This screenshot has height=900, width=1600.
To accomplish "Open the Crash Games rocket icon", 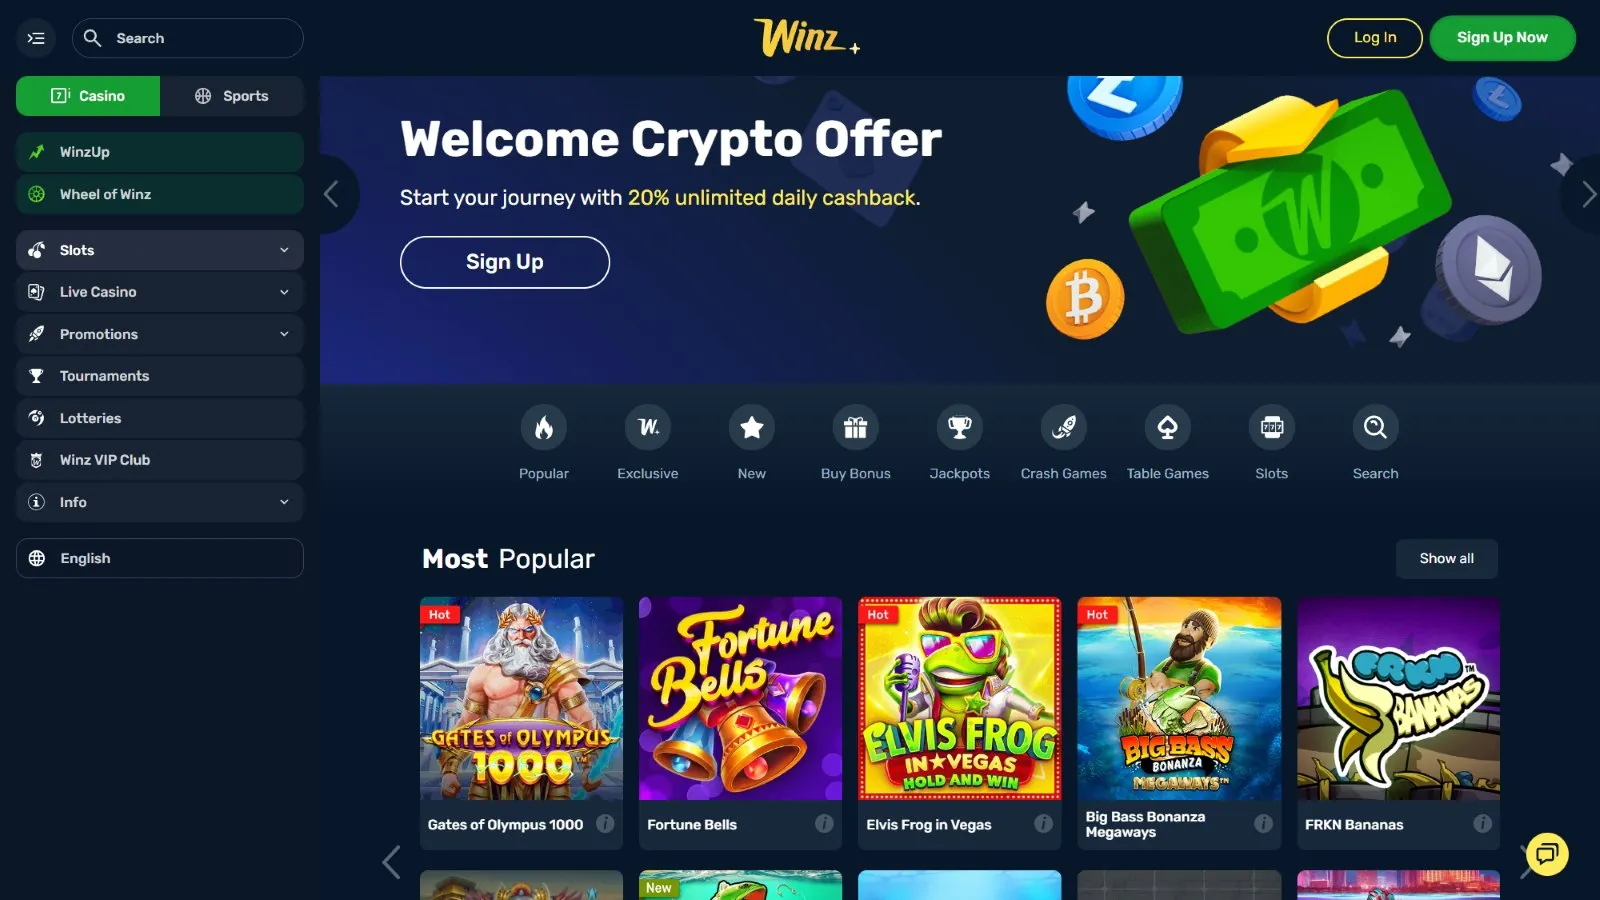I will click(x=1064, y=428).
